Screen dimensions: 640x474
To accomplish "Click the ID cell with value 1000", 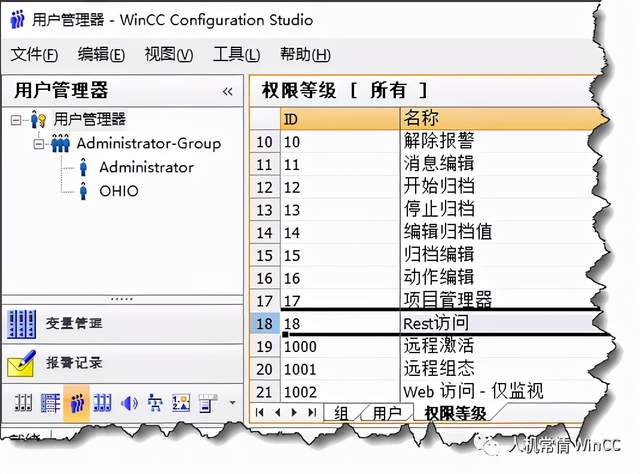I will point(340,347).
